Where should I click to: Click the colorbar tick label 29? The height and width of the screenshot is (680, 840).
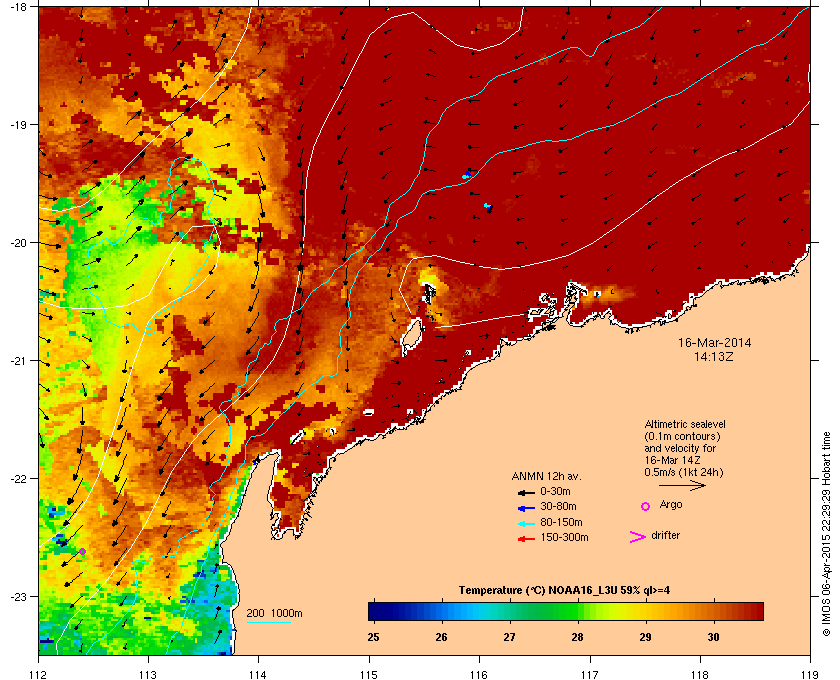(x=646, y=637)
